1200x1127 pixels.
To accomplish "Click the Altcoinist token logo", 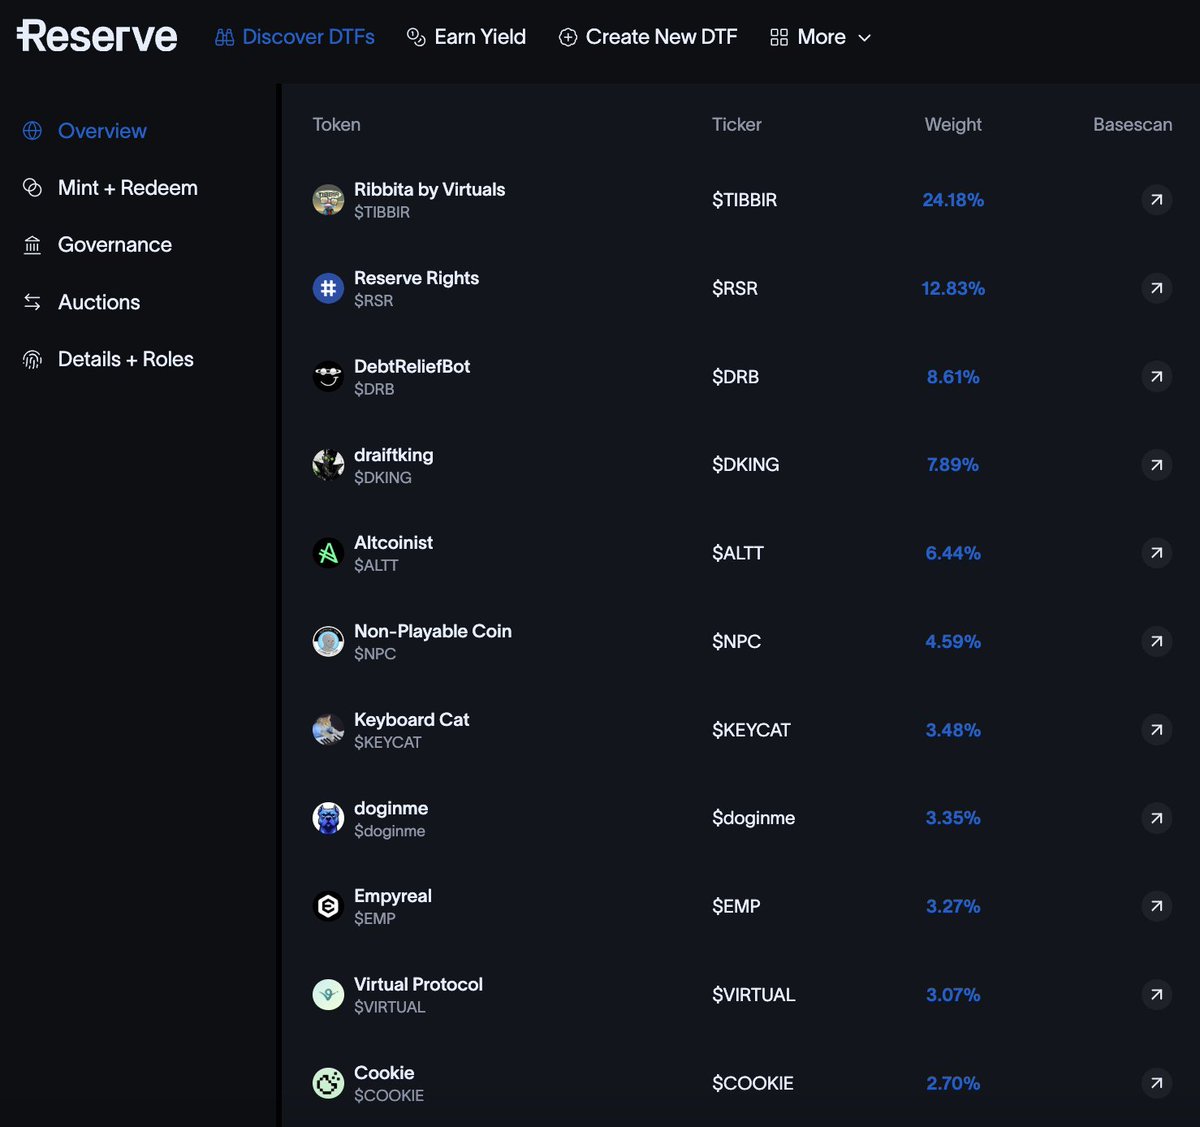I will click(328, 553).
